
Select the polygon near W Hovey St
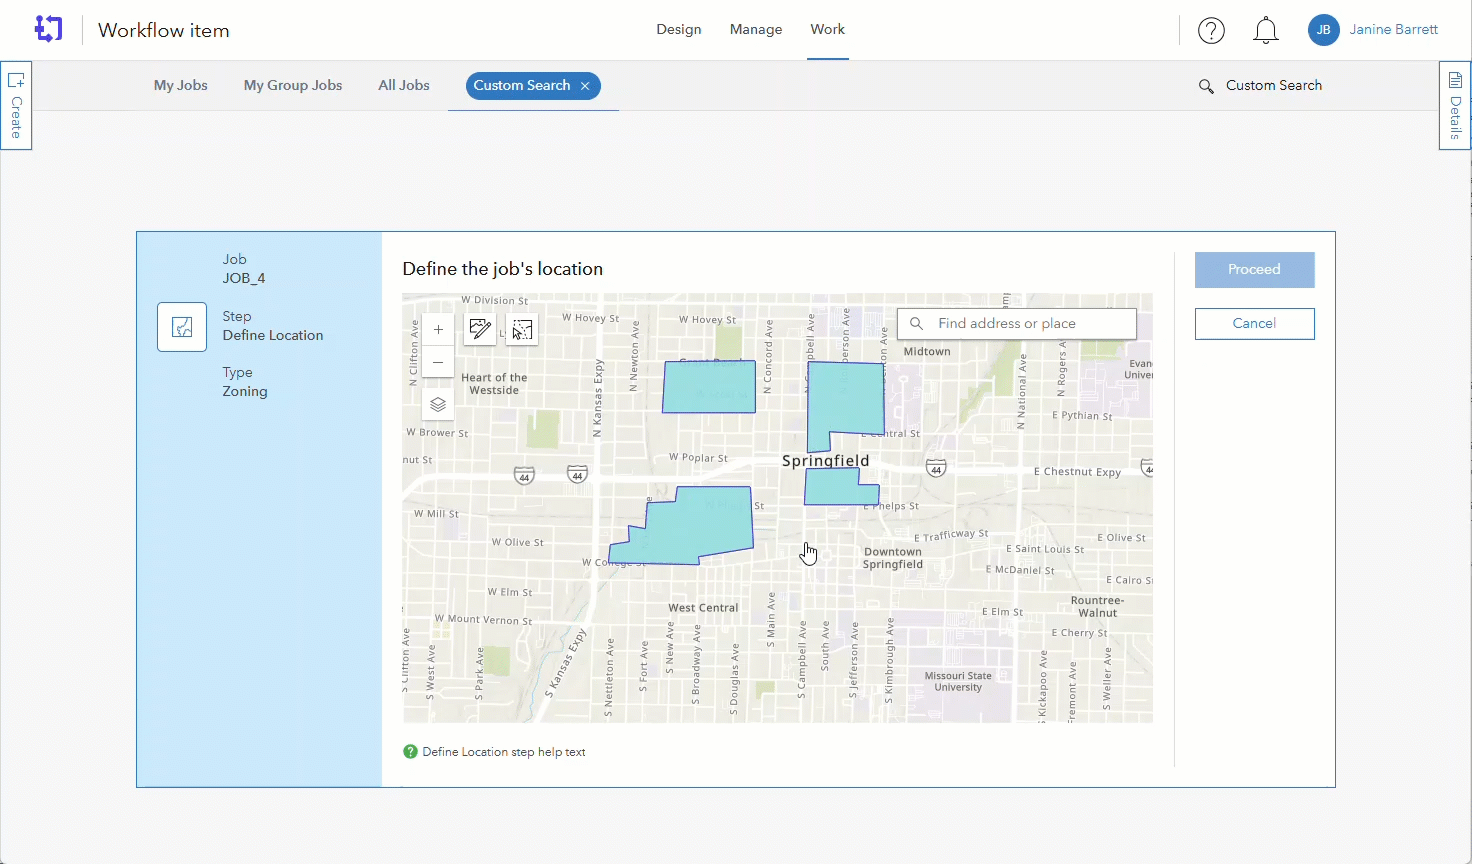(x=709, y=387)
